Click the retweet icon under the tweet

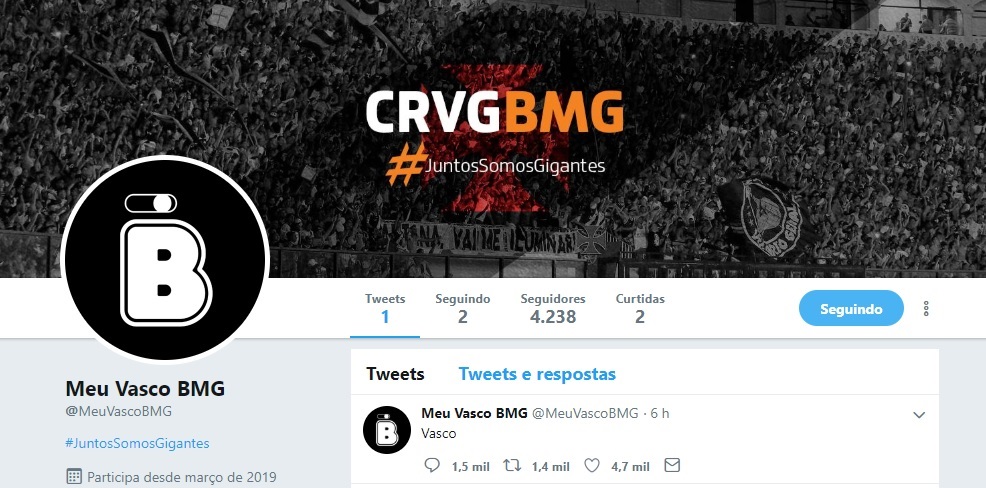512,465
